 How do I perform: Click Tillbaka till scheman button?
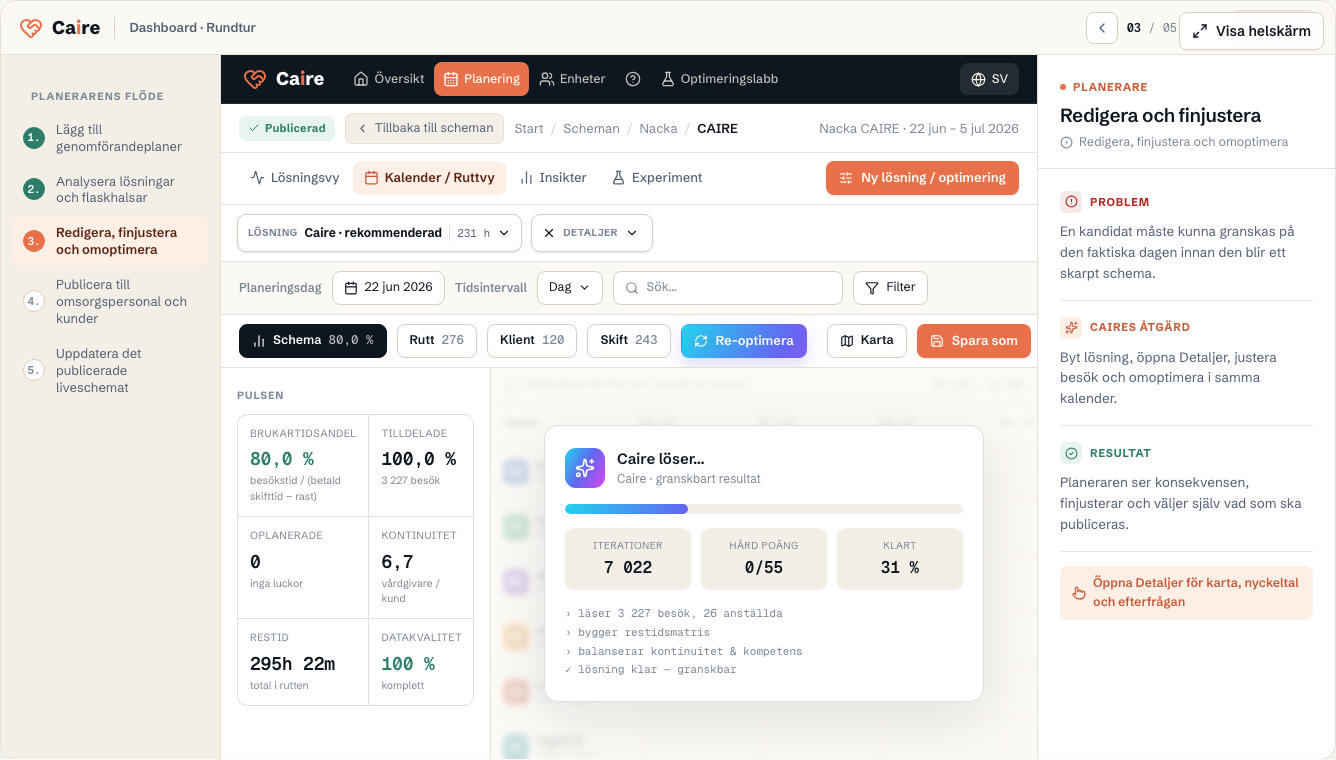pos(424,128)
